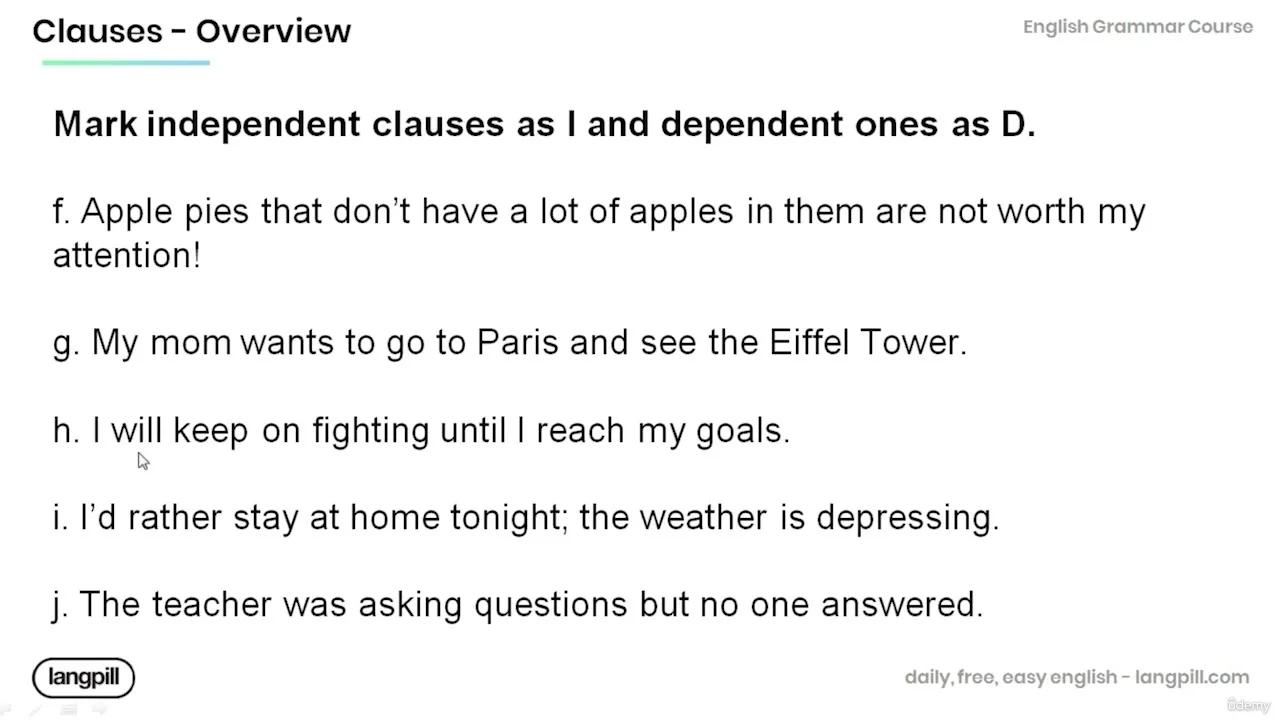Click the 'Mark independent clauses' instruction heading
The image size is (1280, 720).
[544, 124]
